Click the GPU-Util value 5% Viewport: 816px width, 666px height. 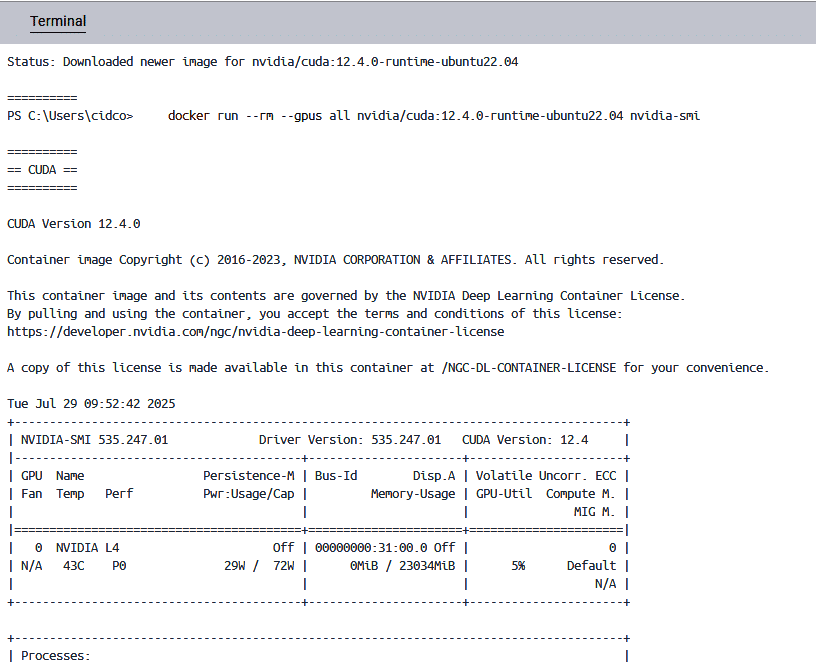coord(517,565)
